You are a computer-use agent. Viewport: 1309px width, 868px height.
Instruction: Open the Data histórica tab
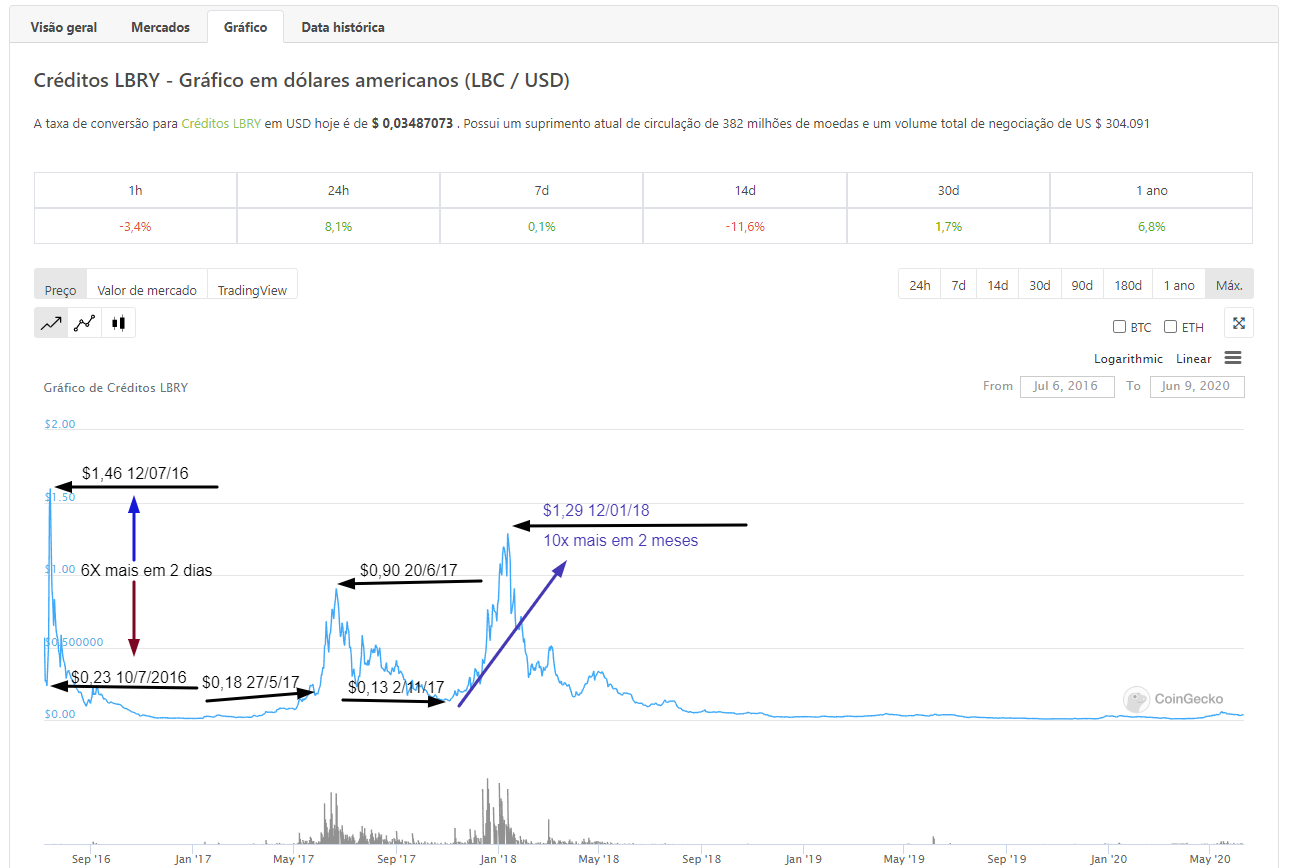(x=343, y=27)
